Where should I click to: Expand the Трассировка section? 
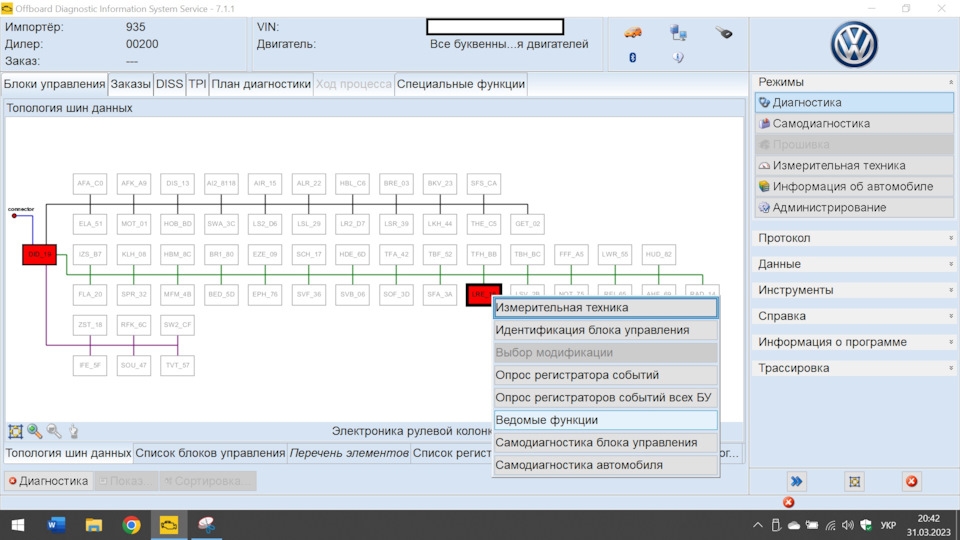(854, 368)
